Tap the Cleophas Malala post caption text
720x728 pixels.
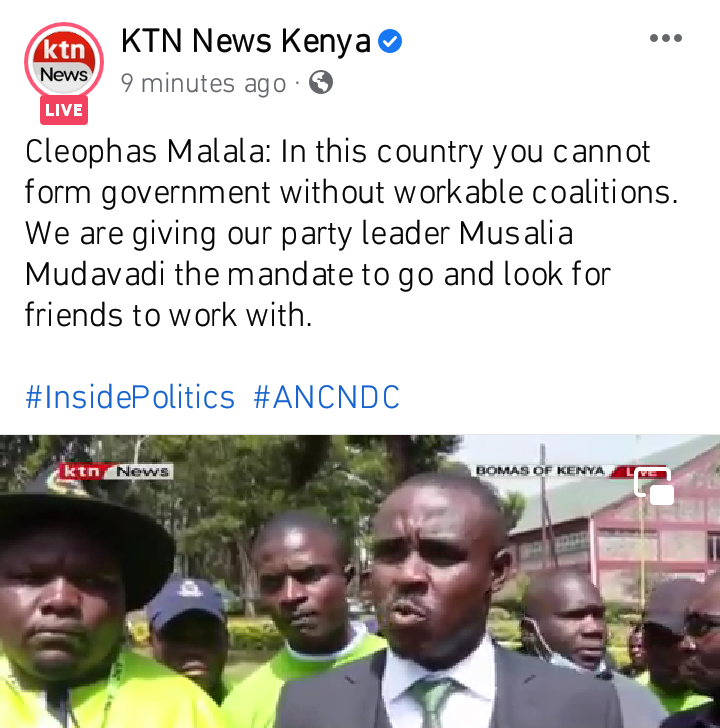point(351,234)
